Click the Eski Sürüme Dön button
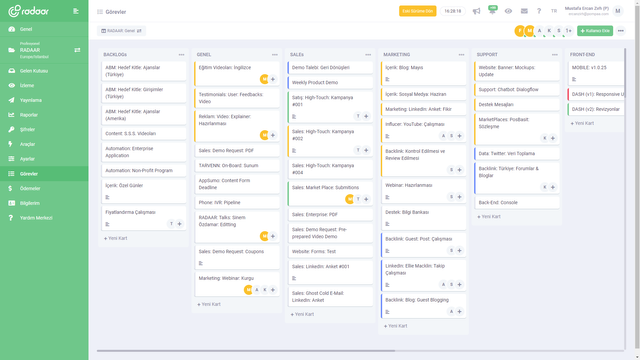The height and width of the screenshot is (360, 640). (417, 11)
